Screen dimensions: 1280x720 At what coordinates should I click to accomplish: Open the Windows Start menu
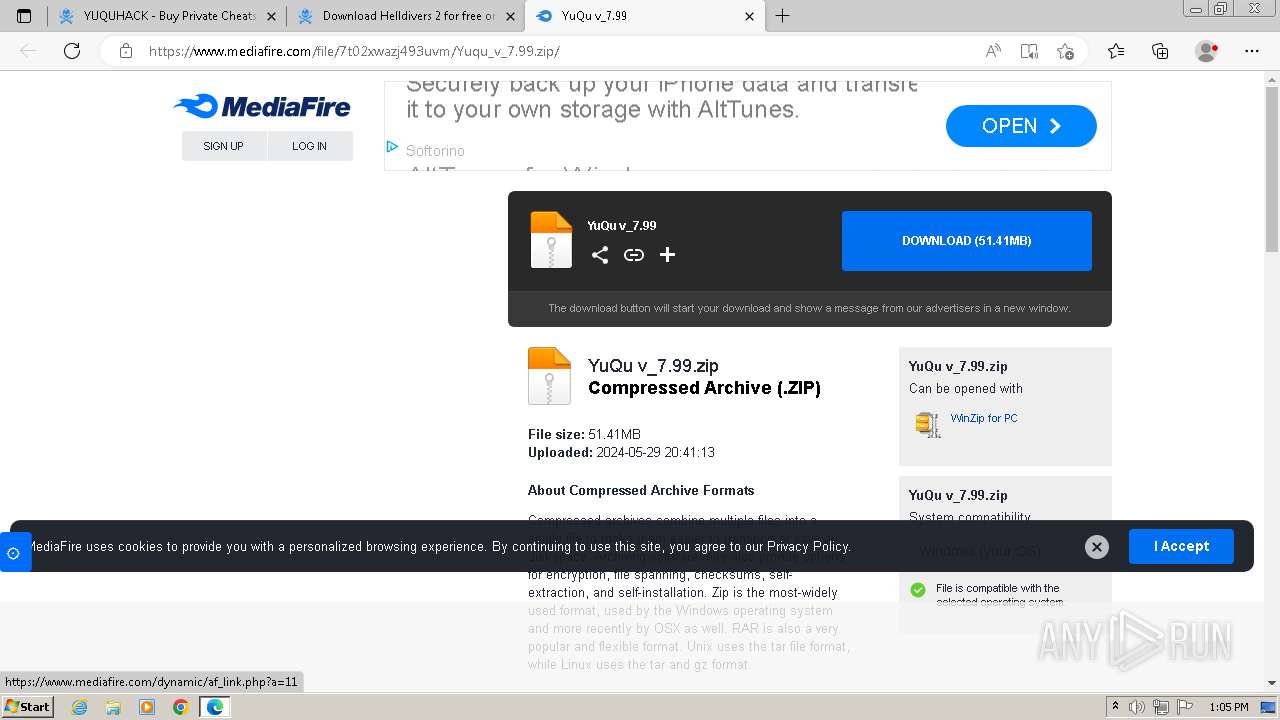[27, 707]
